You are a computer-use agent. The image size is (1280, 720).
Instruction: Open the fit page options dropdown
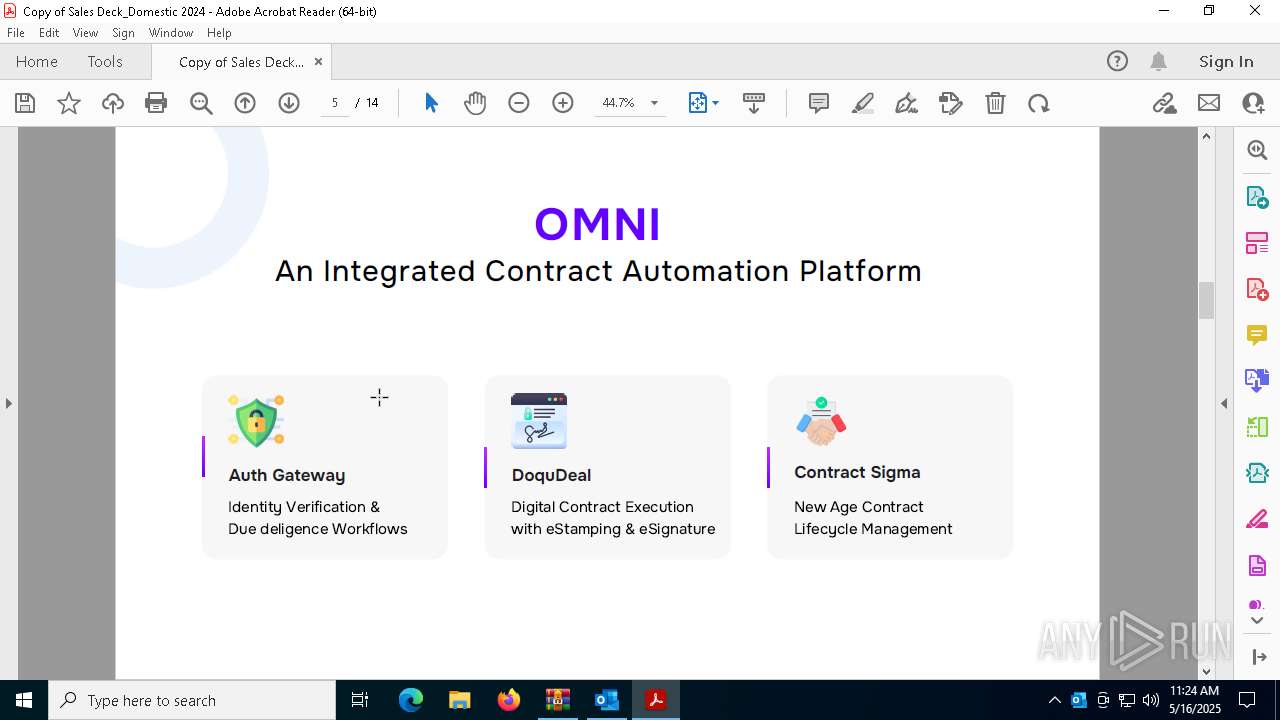click(x=704, y=103)
